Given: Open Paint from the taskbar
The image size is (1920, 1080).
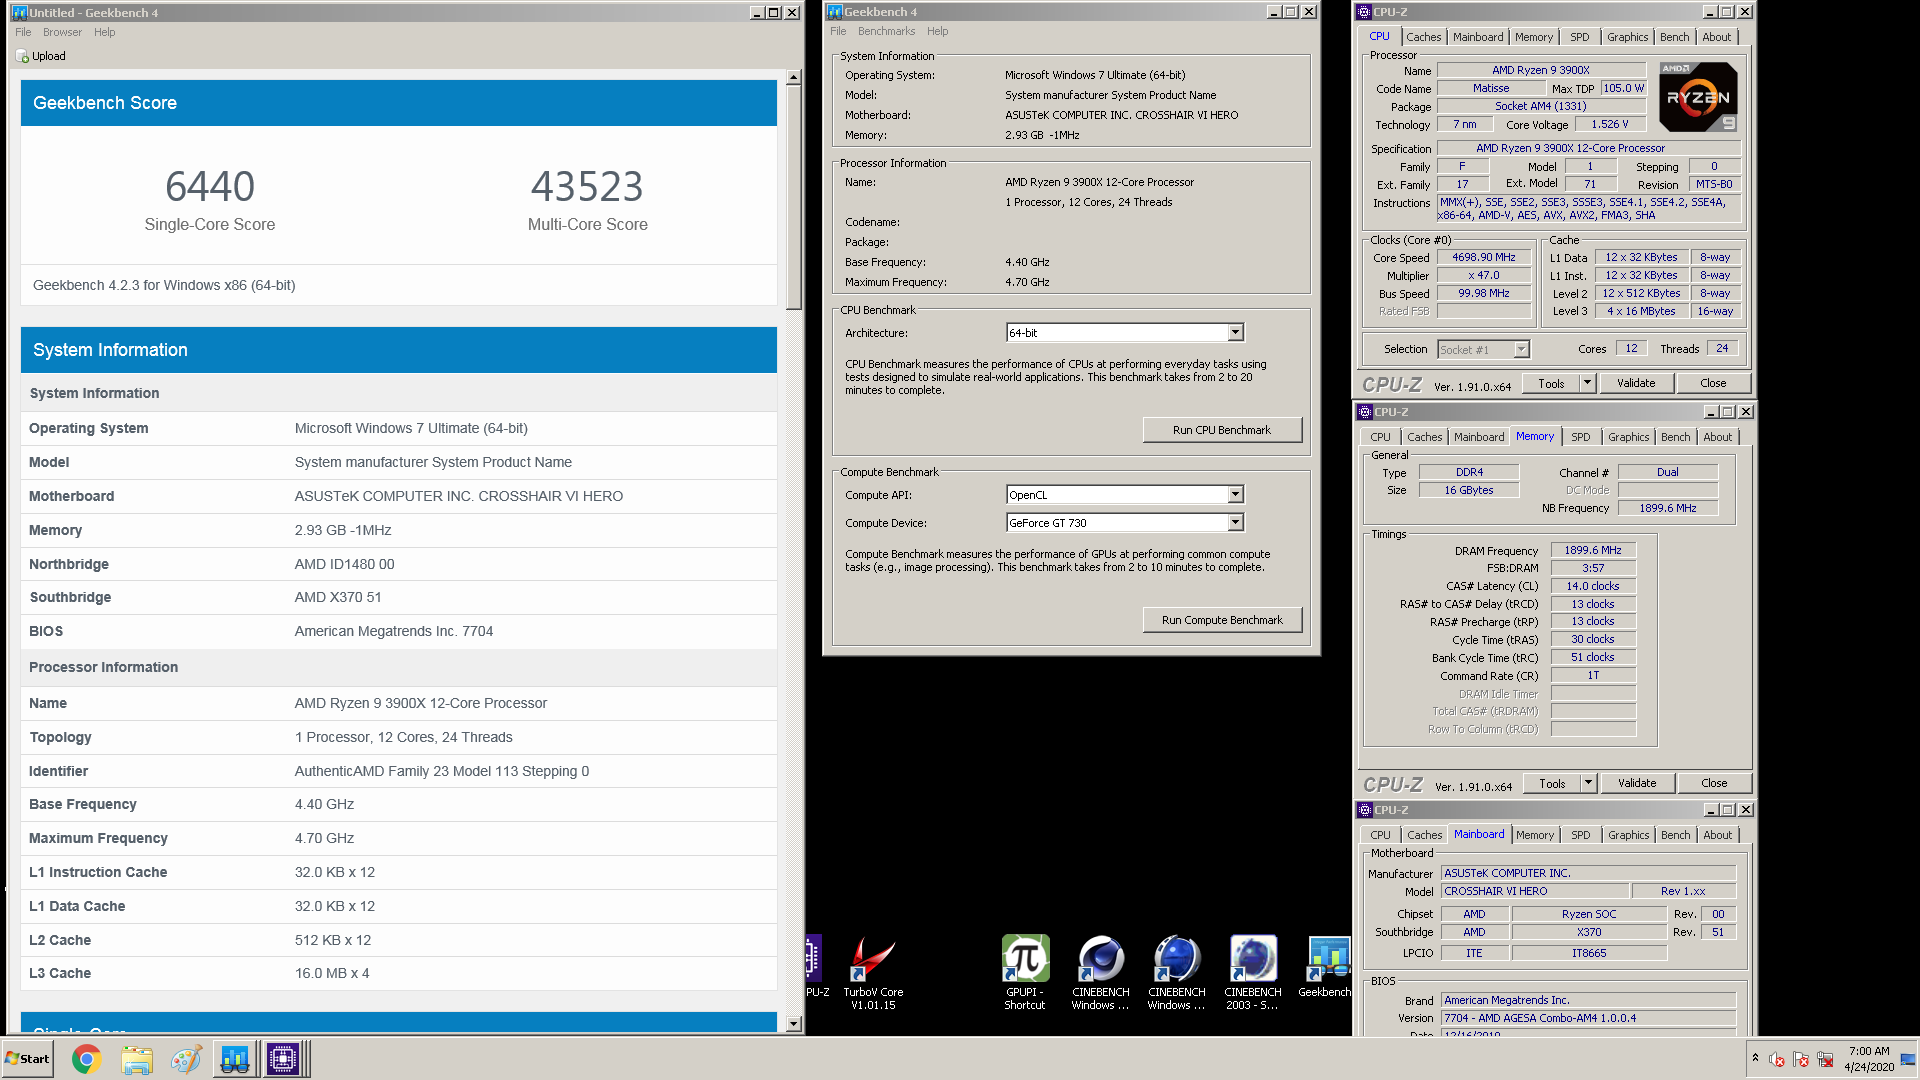Looking at the screenshot, I should point(186,1059).
